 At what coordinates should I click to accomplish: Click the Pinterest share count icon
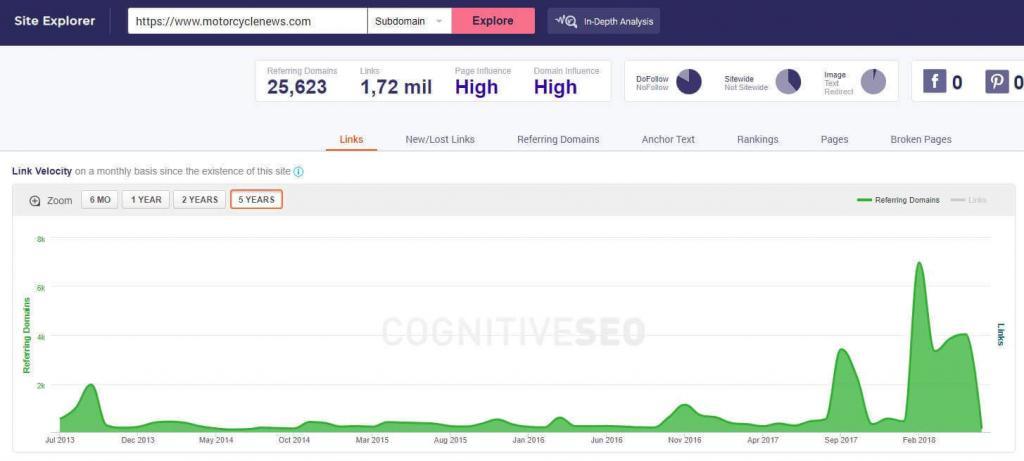click(997, 82)
